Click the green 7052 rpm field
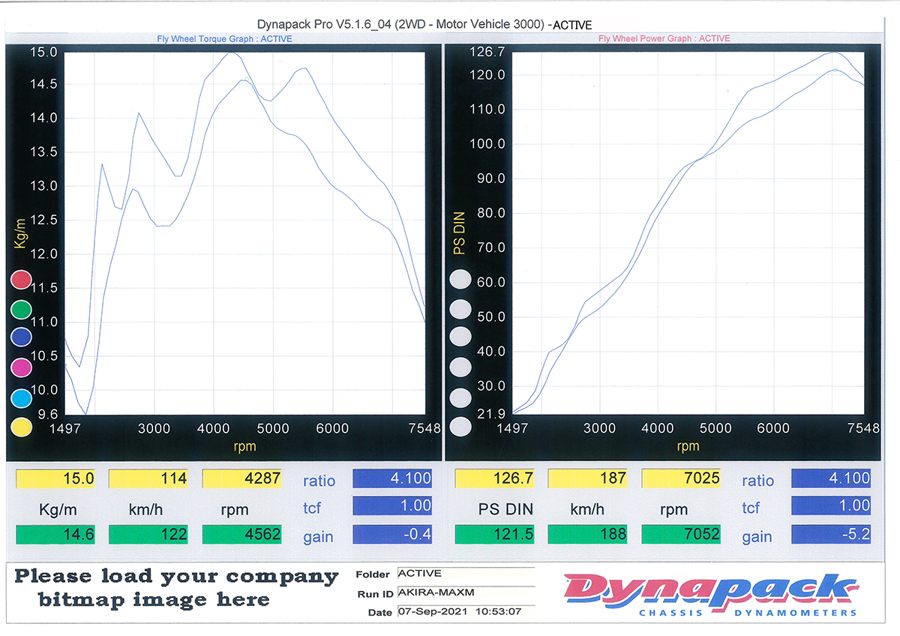 click(681, 534)
